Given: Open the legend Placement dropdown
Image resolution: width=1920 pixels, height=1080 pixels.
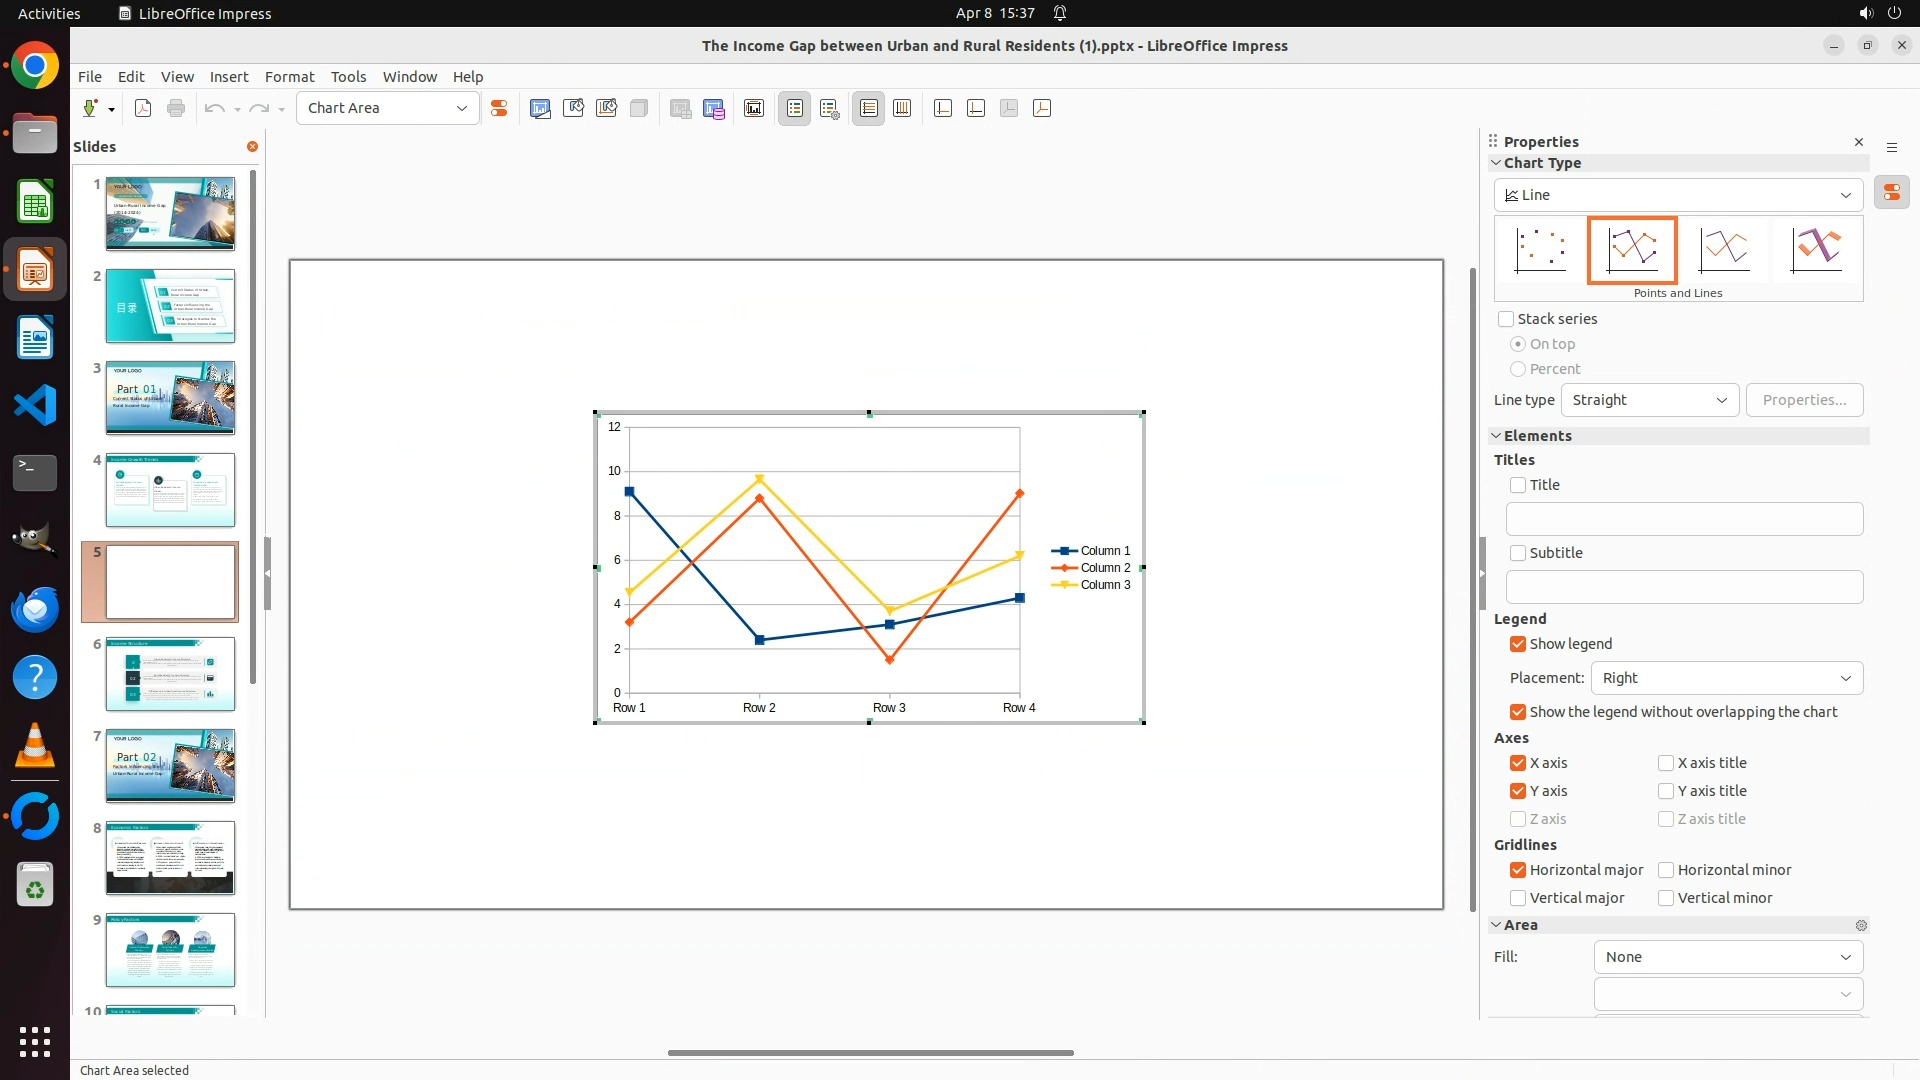Looking at the screenshot, I should [1726, 678].
